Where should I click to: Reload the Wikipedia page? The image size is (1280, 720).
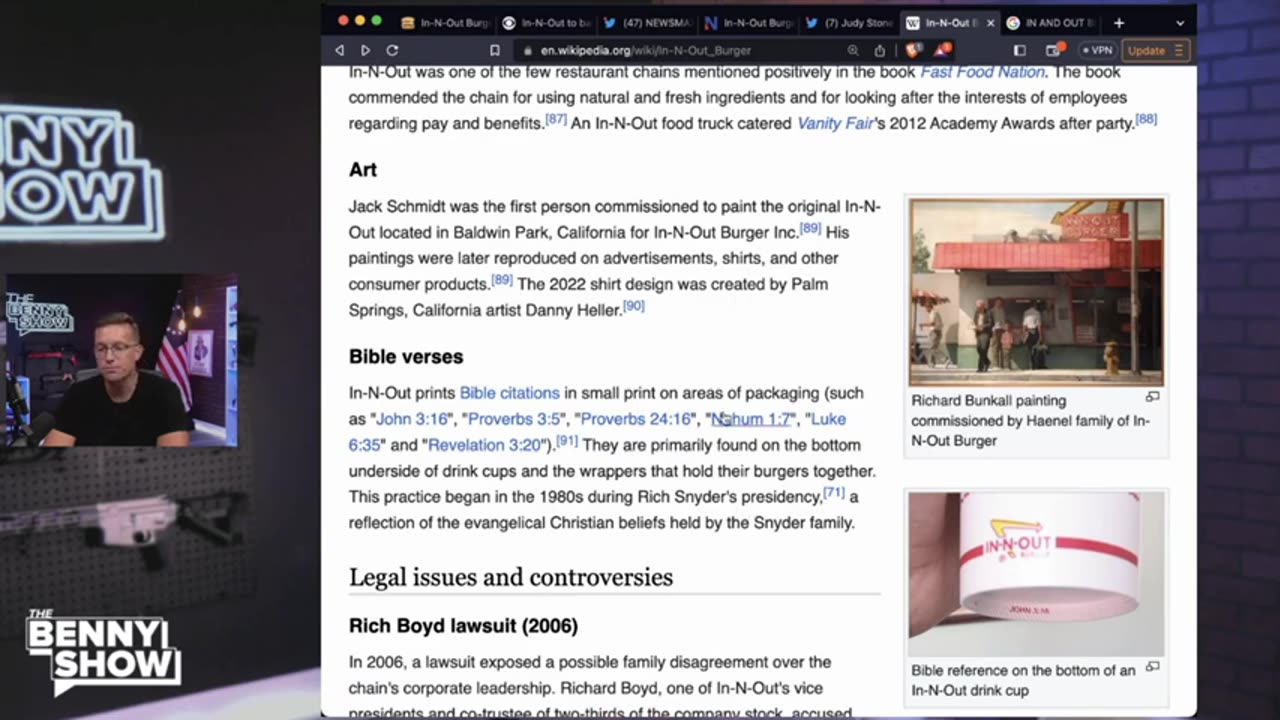392,50
